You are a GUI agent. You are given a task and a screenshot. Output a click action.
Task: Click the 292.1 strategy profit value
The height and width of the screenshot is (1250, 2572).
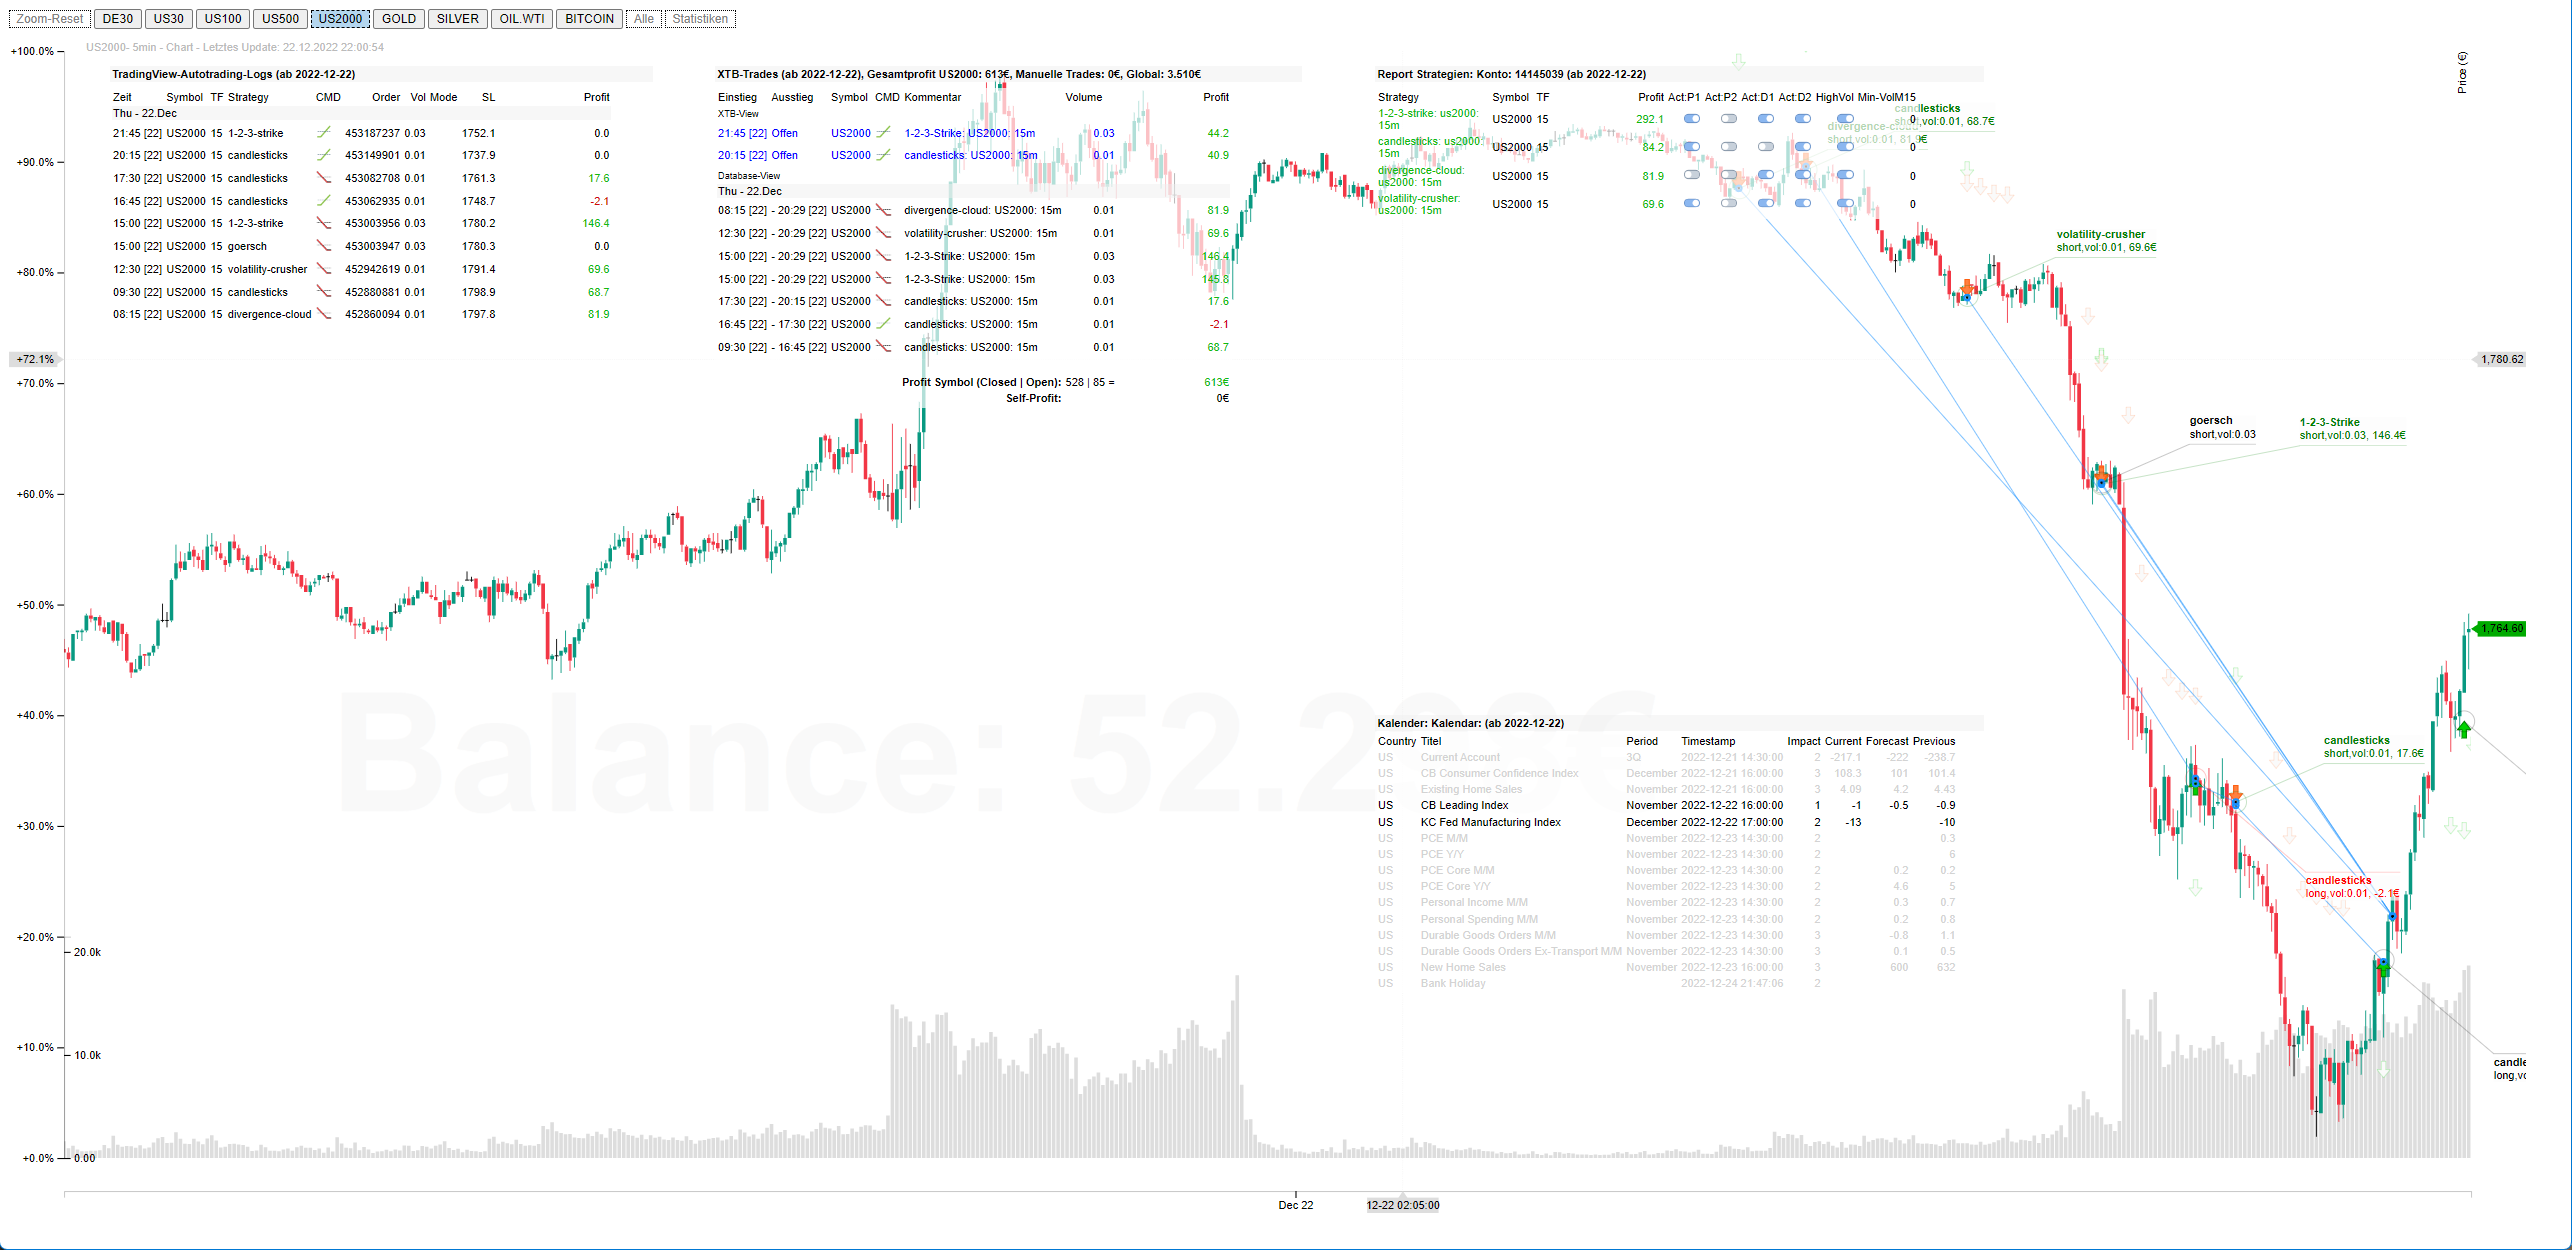tap(1650, 119)
